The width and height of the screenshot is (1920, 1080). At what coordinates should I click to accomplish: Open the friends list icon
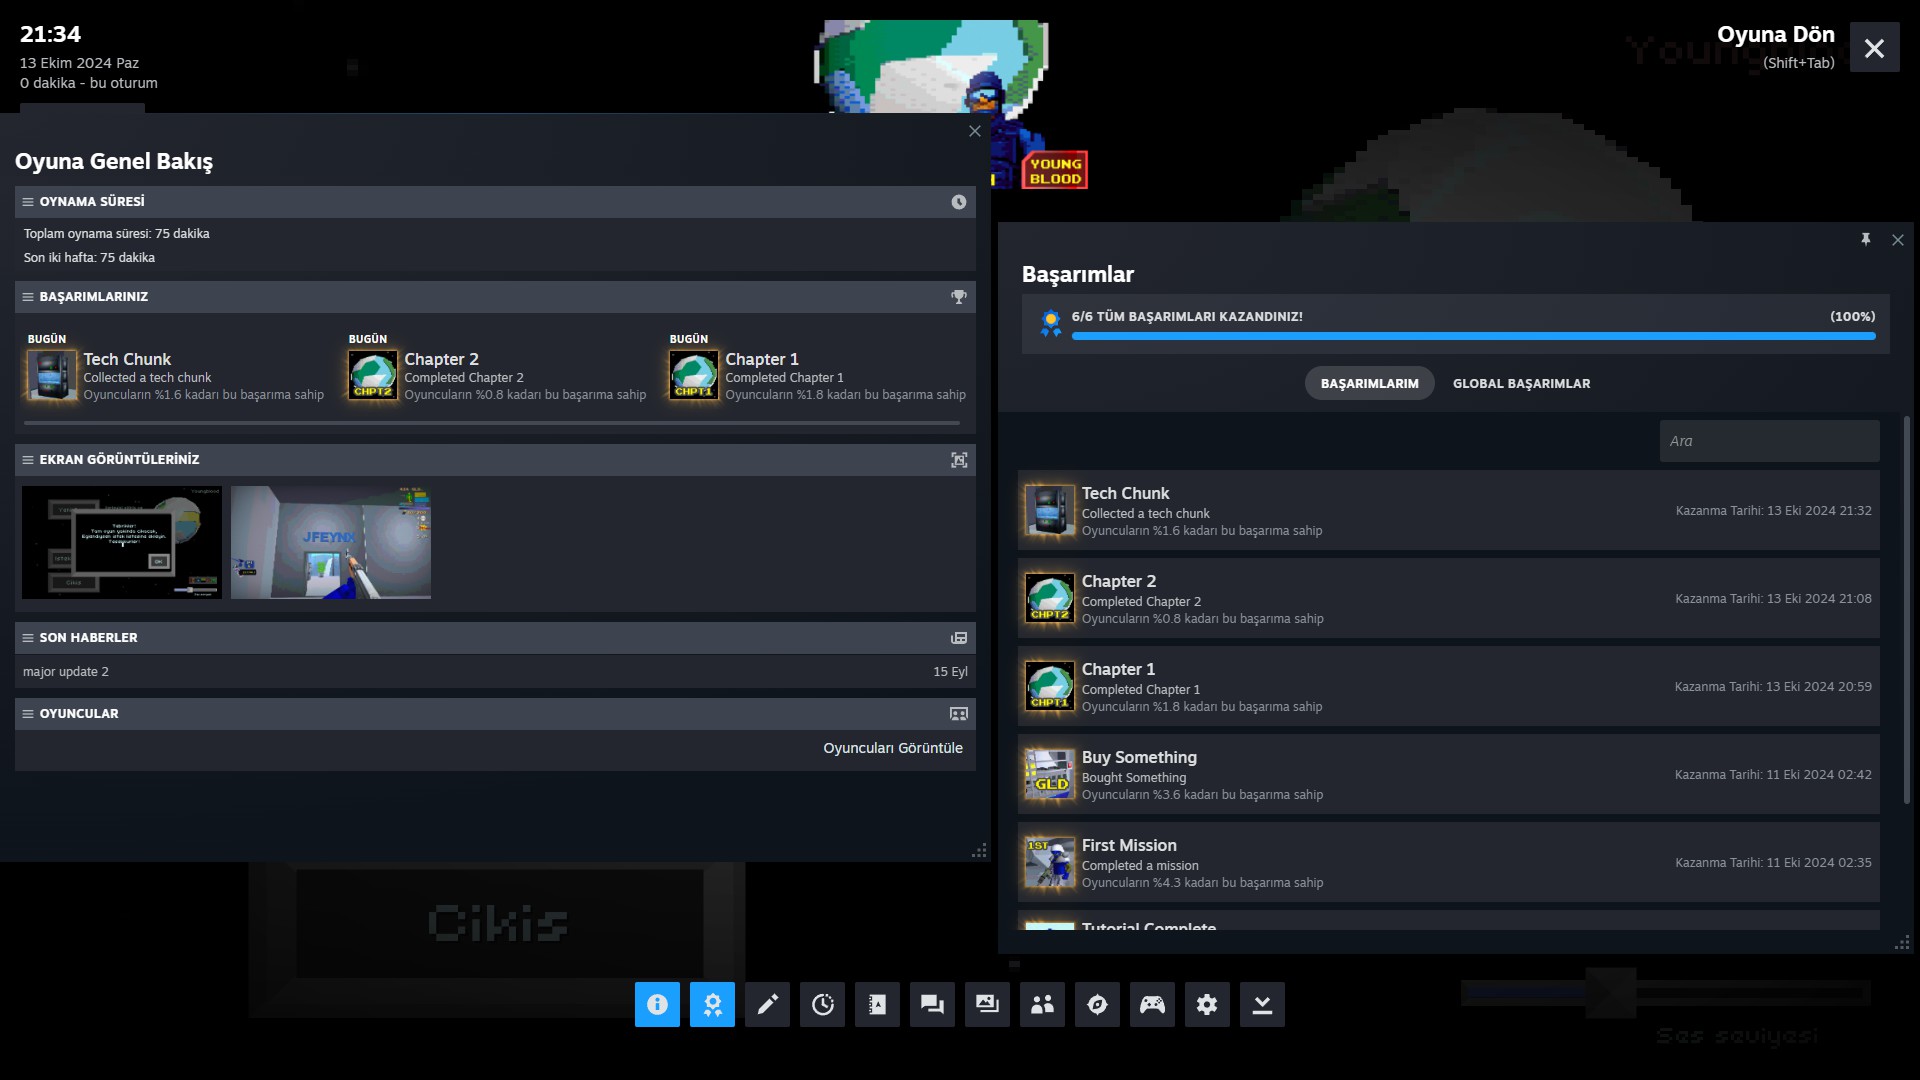point(1042,1004)
